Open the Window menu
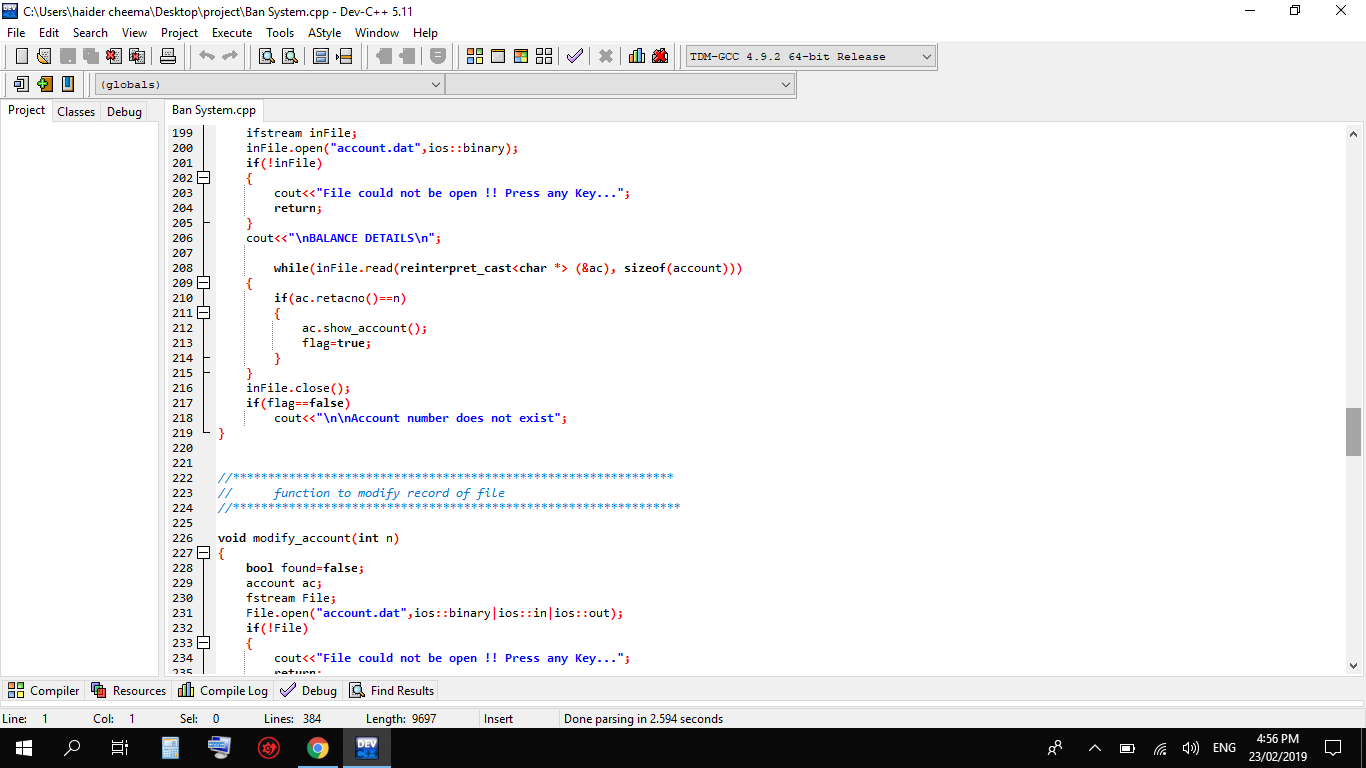Viewport: 1366px width, 768px height. point(377,33)
